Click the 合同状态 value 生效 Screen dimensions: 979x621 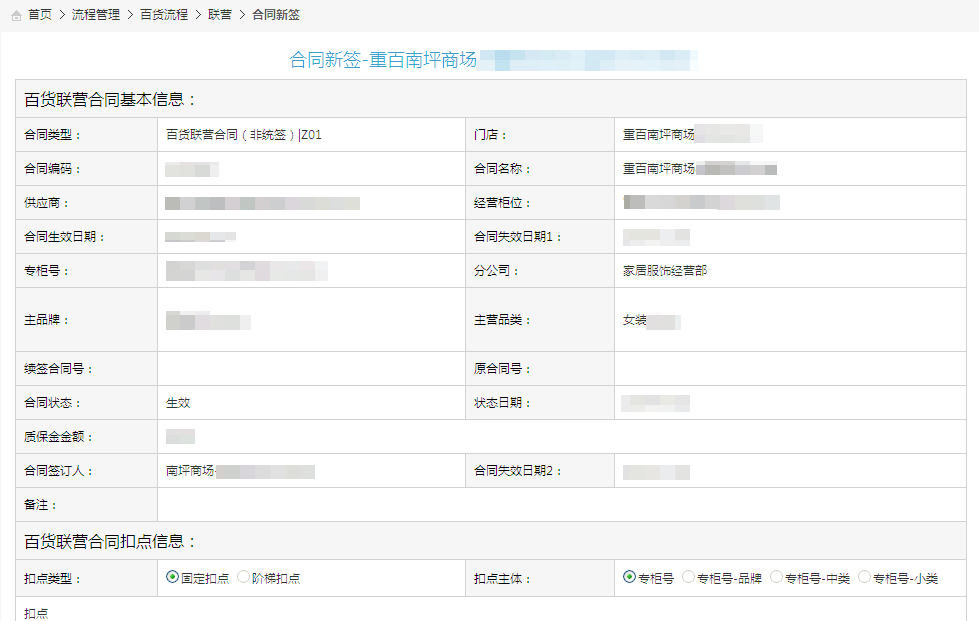click(x=178, y=403)
